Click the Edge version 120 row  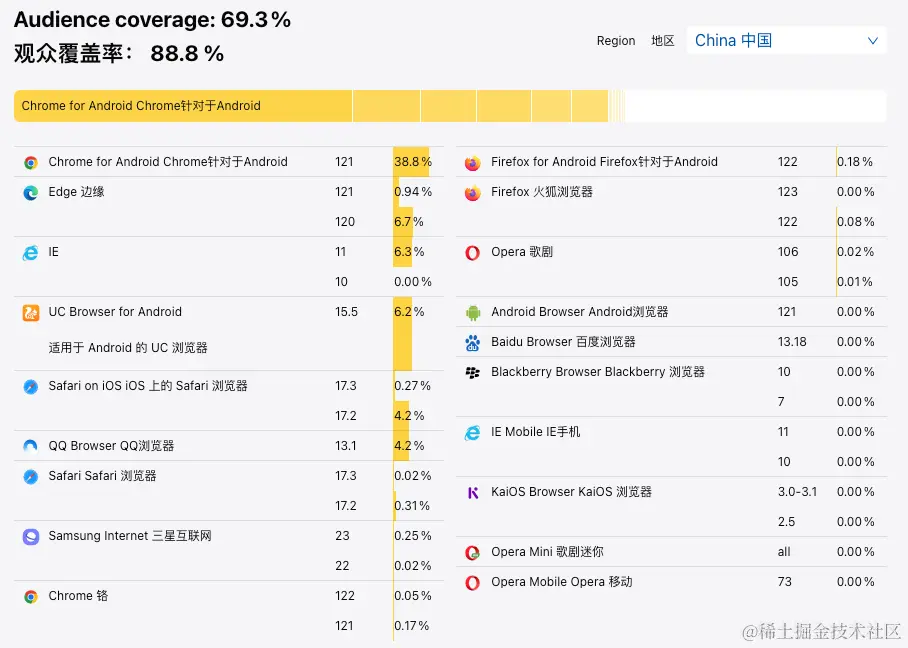[x=345, y=222]
